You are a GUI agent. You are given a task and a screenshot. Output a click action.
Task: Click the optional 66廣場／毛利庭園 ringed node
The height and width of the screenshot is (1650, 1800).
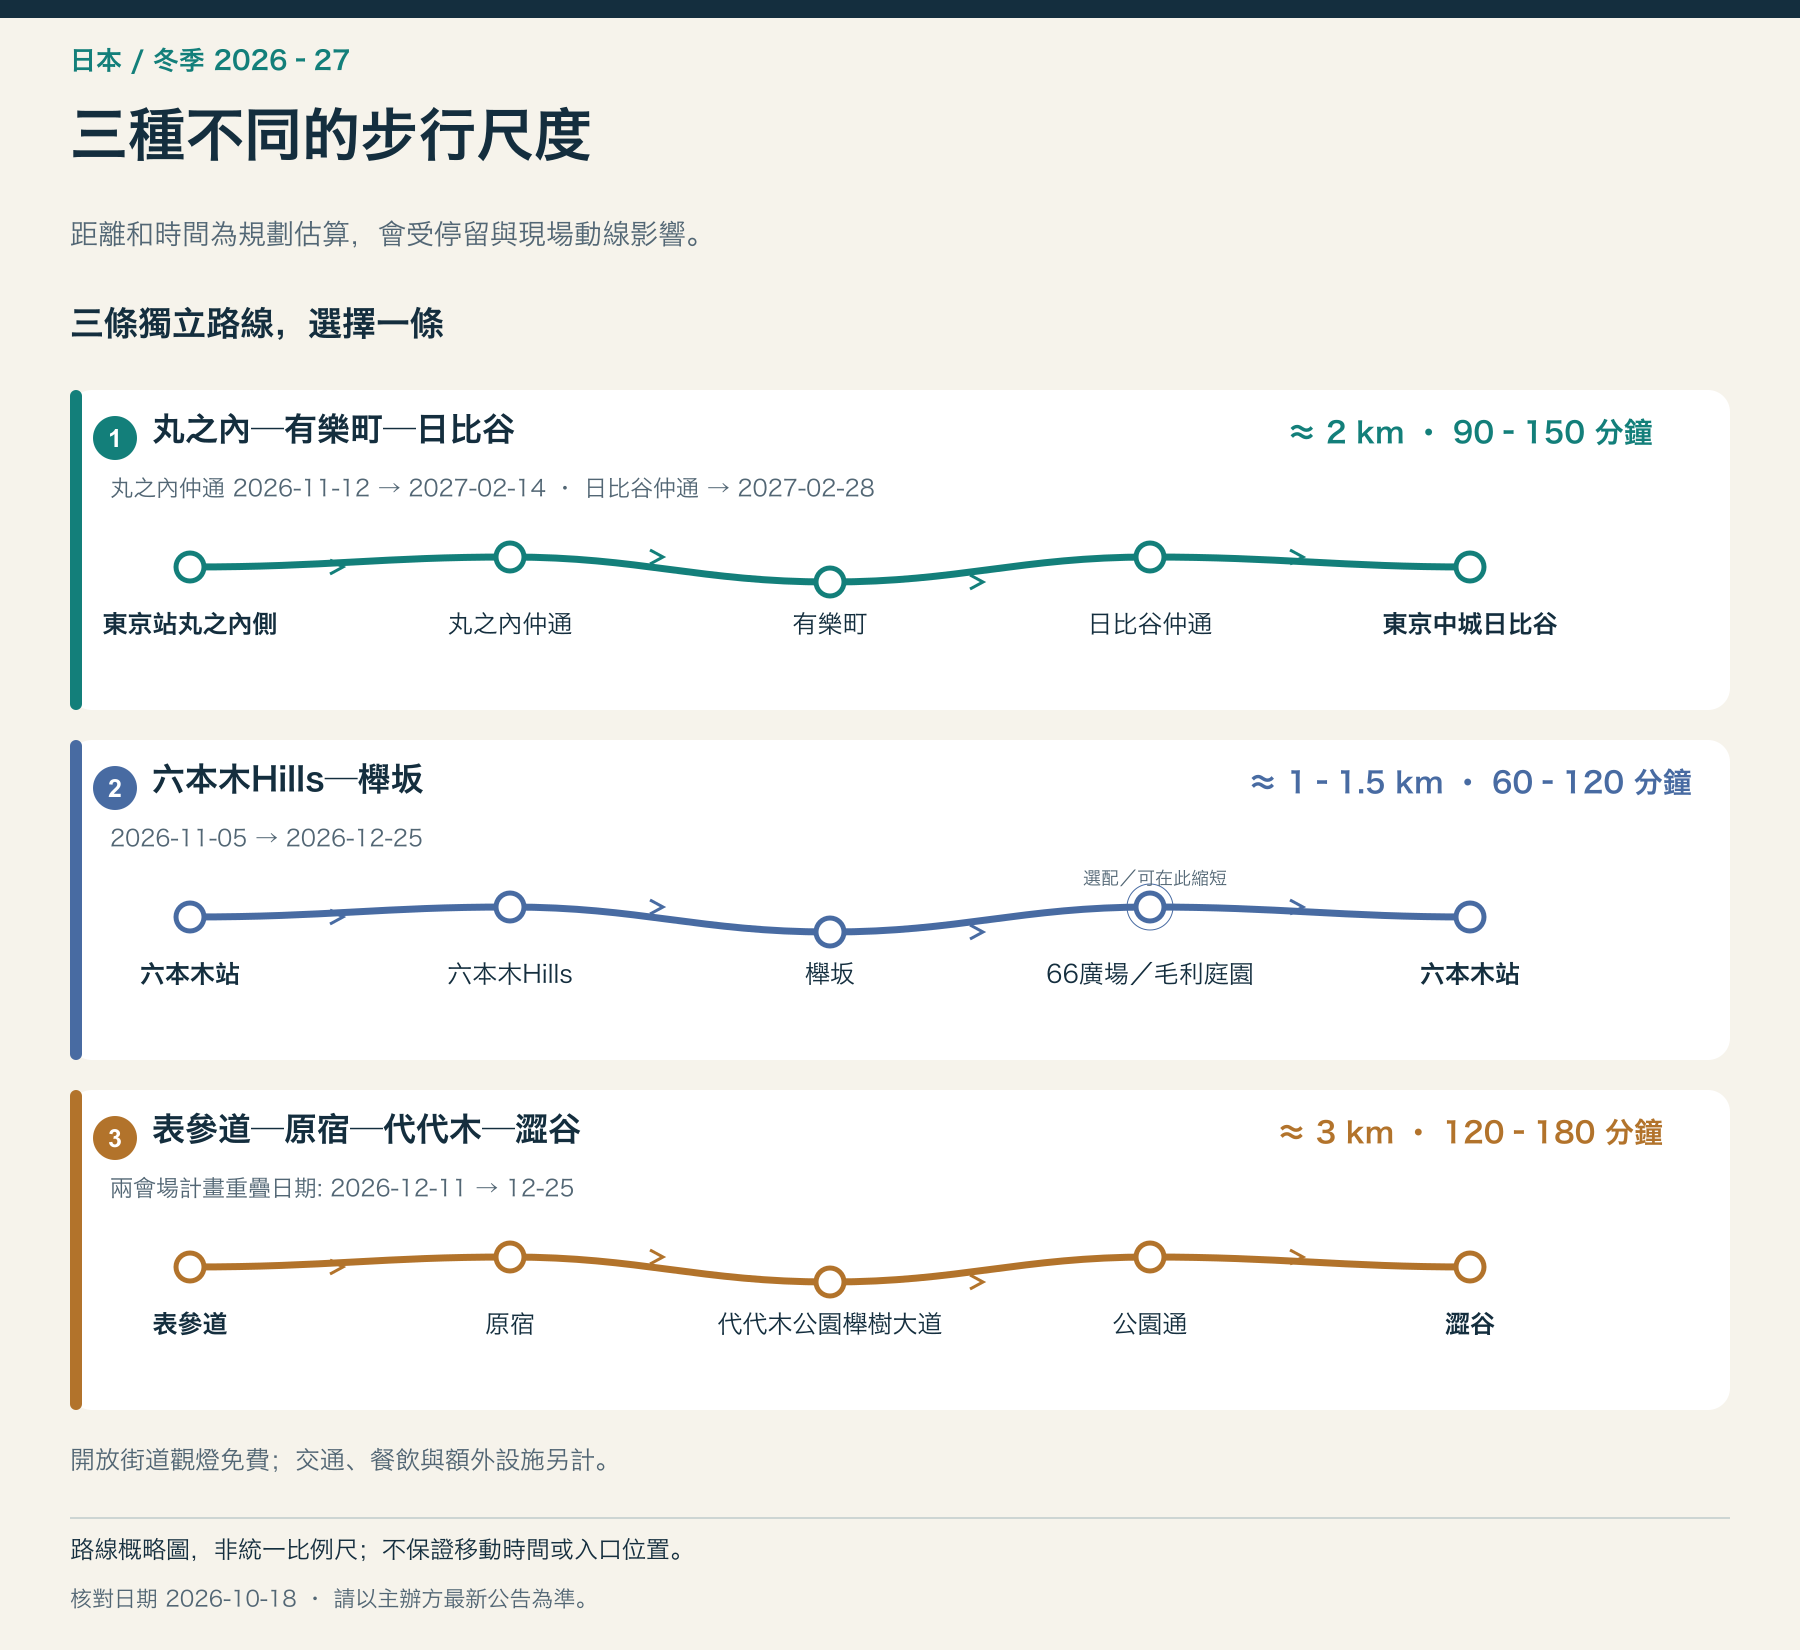click(1150, 907)
